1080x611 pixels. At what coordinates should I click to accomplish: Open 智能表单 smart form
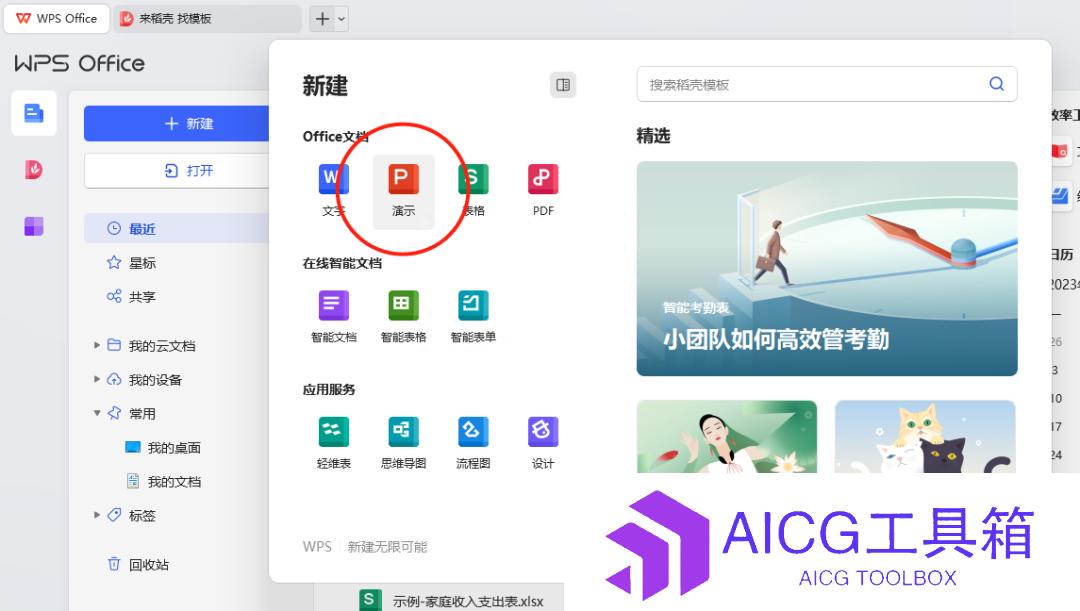click(473, 316)
